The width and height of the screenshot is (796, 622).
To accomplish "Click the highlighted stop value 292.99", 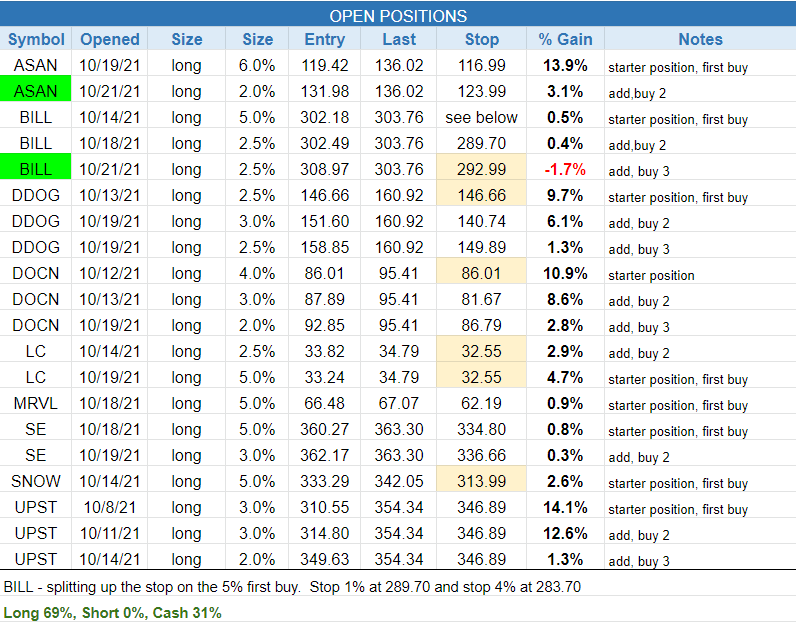I will pyautogui.click(x=481, y=169).
